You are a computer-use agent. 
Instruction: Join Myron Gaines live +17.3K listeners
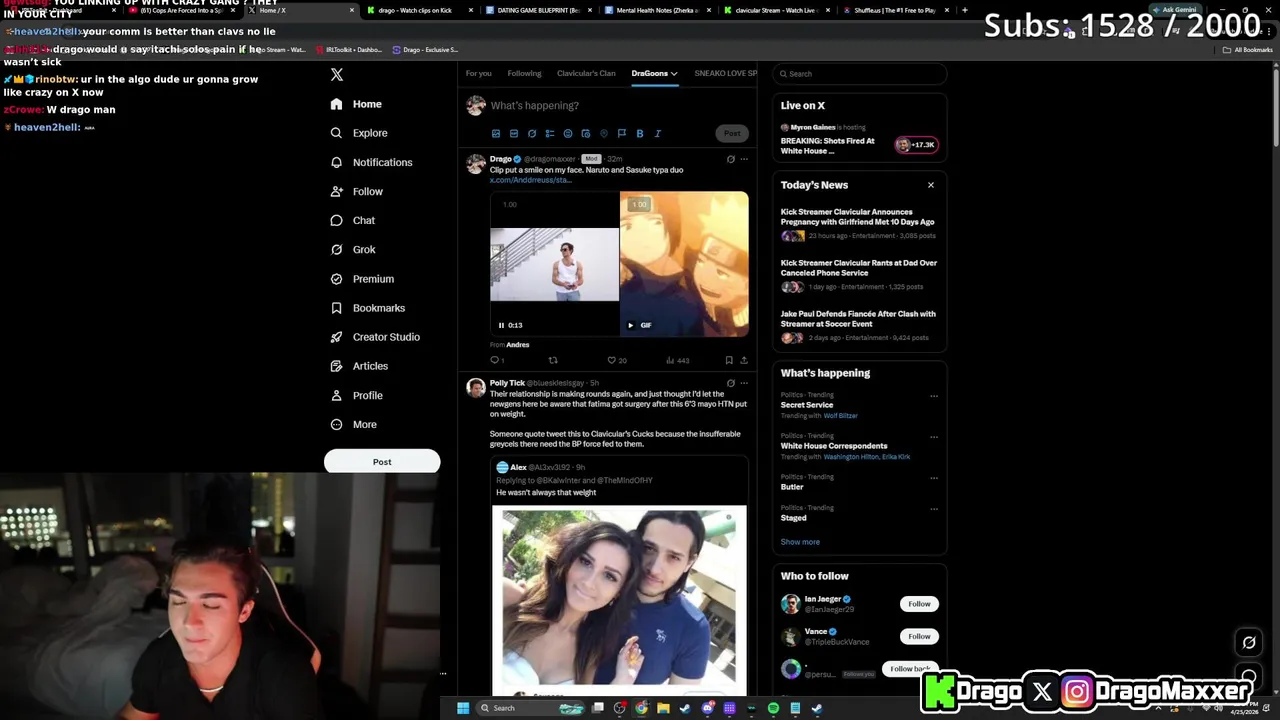pyautogui.click(x=916, y=145)
